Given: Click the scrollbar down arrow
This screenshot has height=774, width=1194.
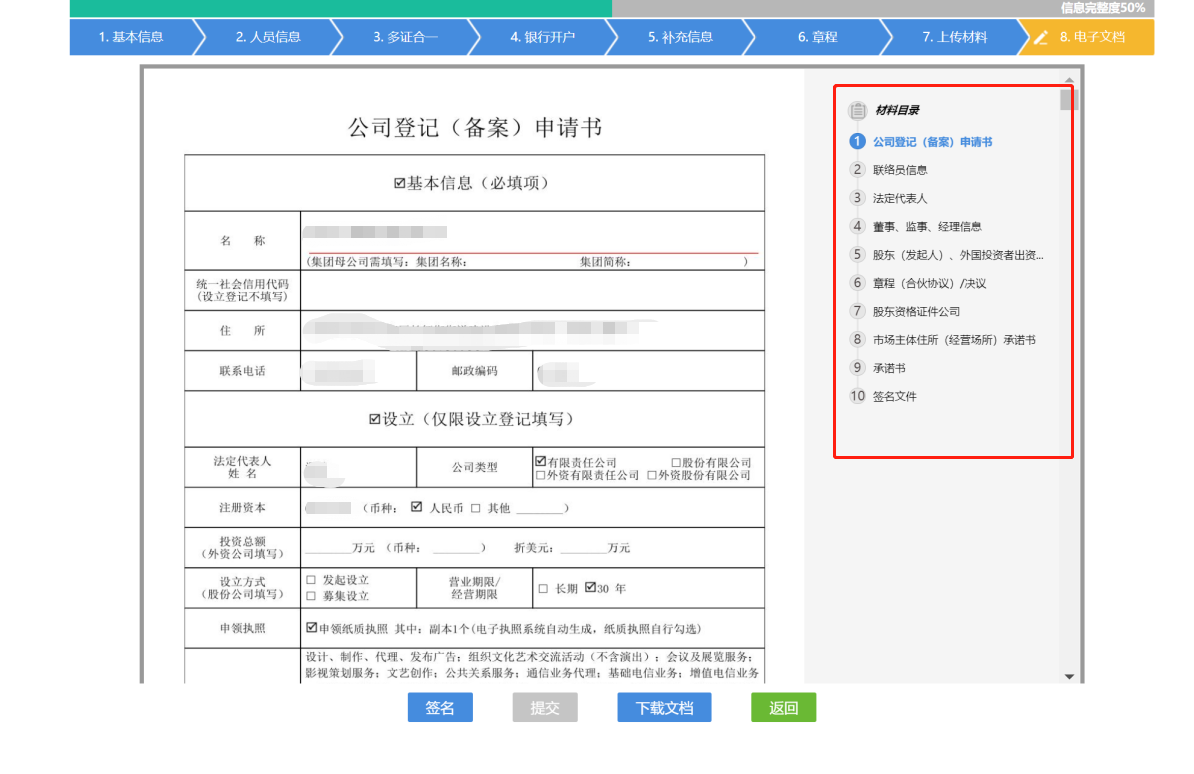Looking at the screenshot, I should pos(1069,676).
